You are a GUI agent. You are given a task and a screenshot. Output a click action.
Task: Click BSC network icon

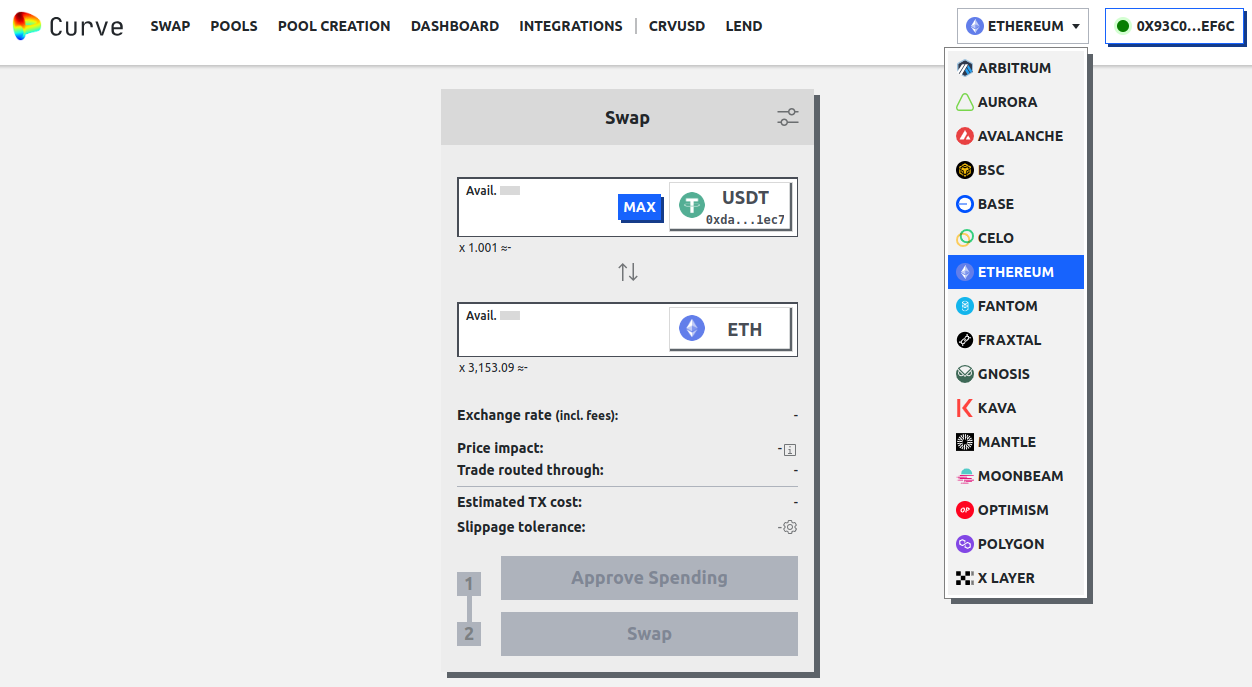click(x=965, y=170)
